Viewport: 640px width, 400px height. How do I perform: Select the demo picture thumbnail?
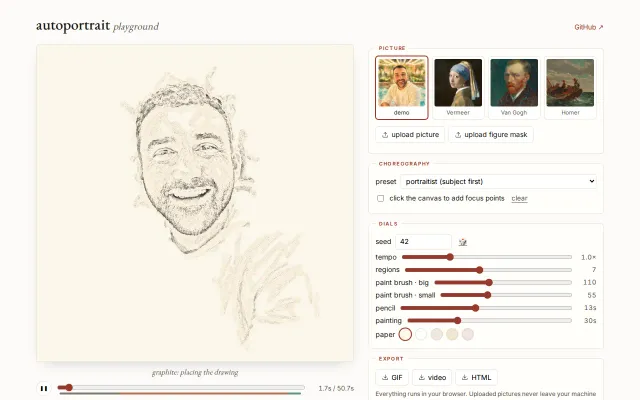coord(402,88)
